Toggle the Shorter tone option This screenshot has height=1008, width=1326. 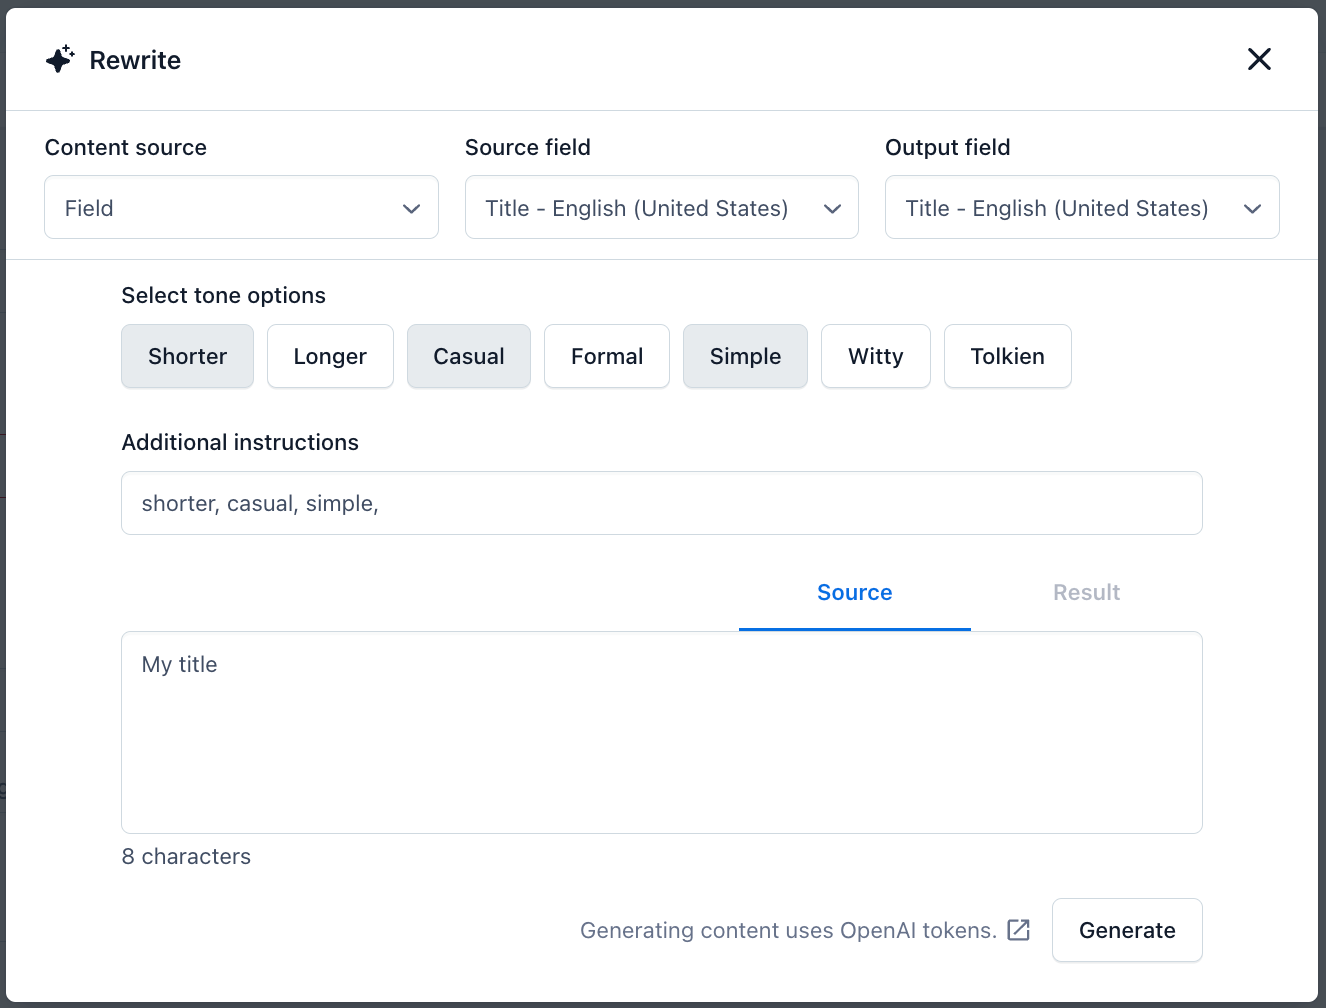tap(187, 356)
